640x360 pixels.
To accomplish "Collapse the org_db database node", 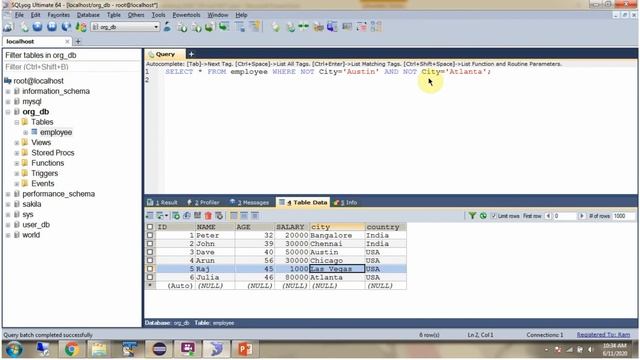I will [x=8, y=112].
